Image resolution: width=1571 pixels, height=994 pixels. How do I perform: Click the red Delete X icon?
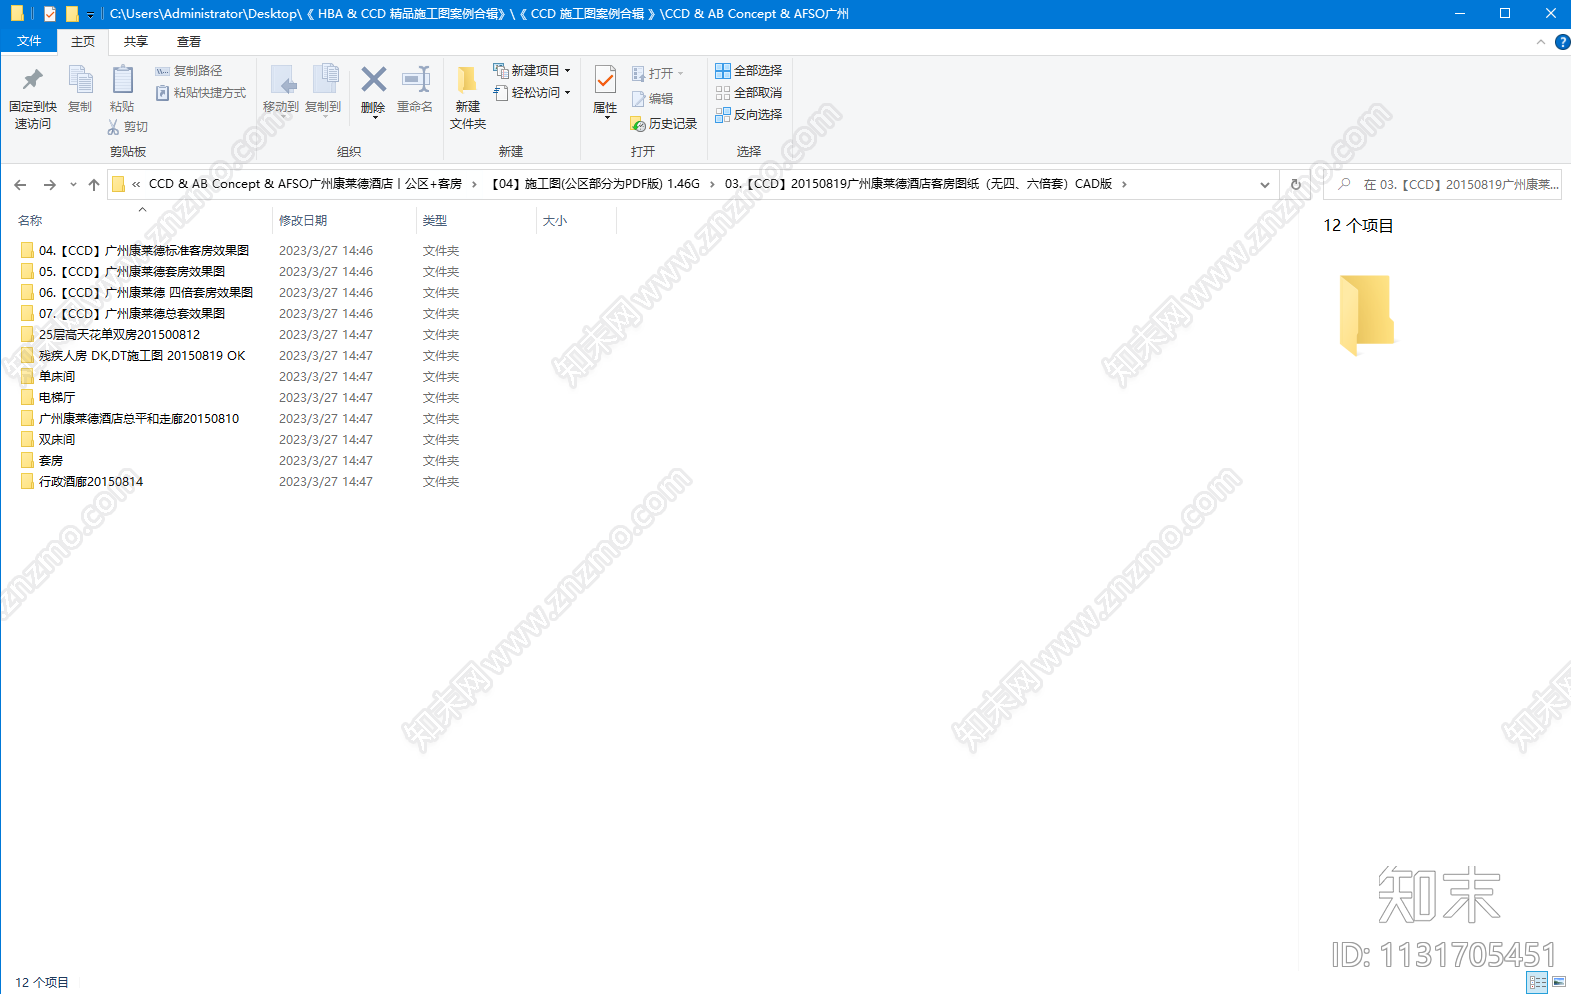(373, 79)
